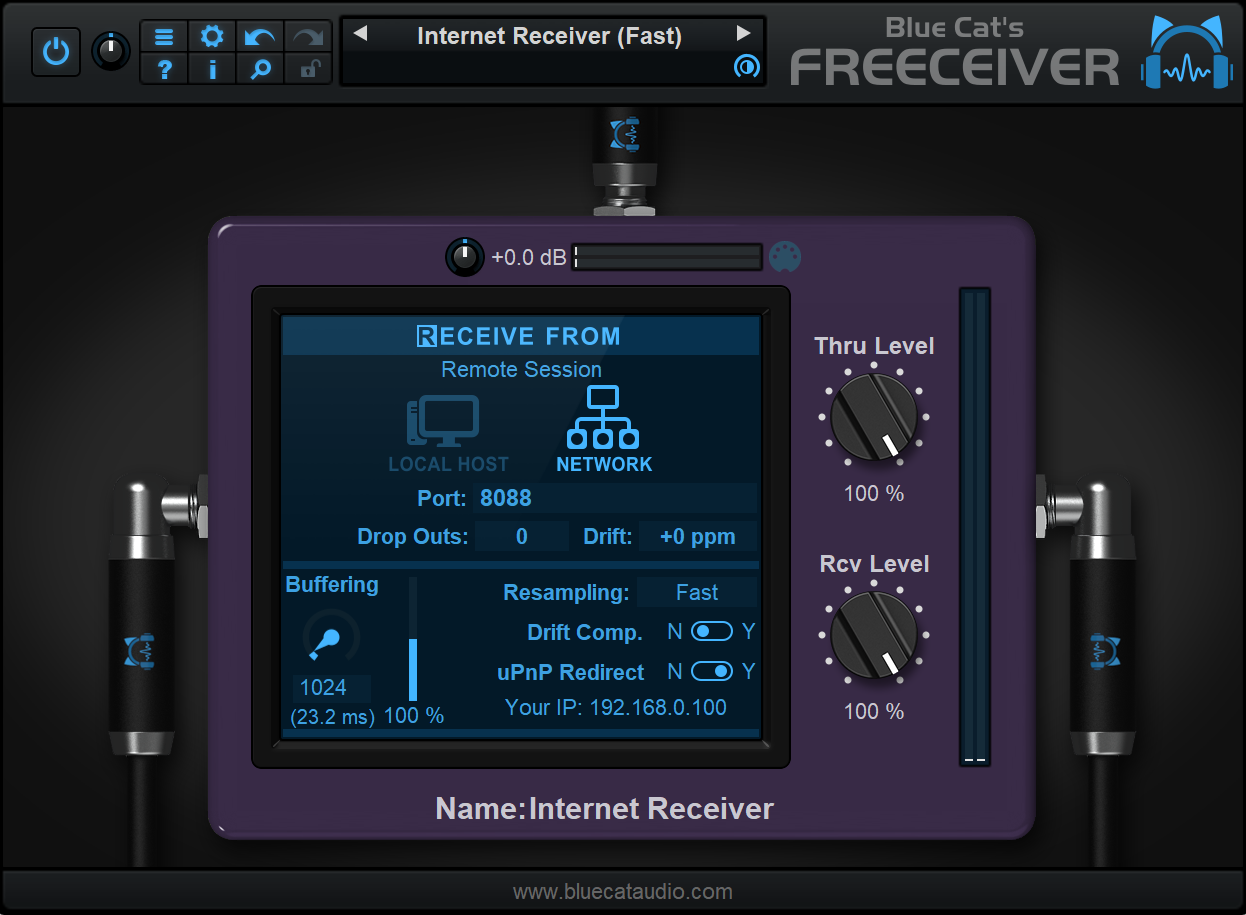Open the Resampling mode set to Fast

(x=697, y=592)
